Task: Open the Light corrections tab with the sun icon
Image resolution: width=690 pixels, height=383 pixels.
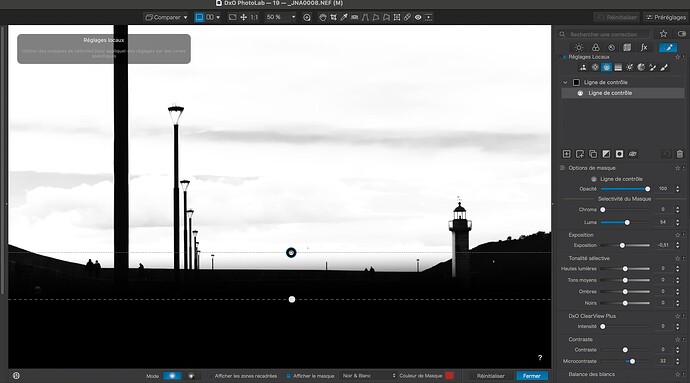Action: click(579, 48)
